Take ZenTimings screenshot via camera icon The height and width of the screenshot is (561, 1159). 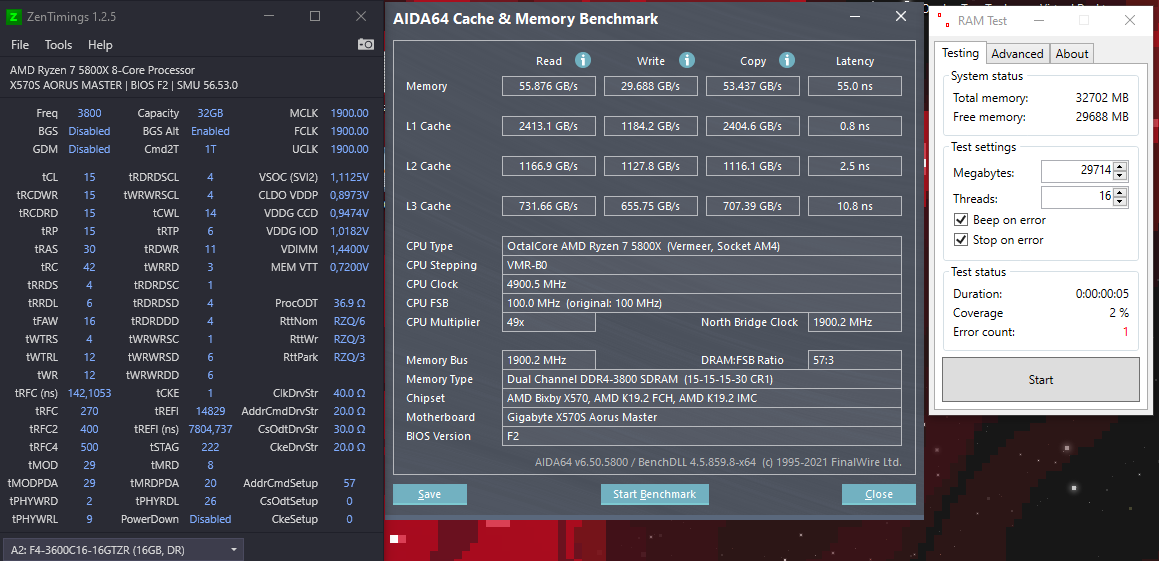pyautogui.click(x=365, y=44)
